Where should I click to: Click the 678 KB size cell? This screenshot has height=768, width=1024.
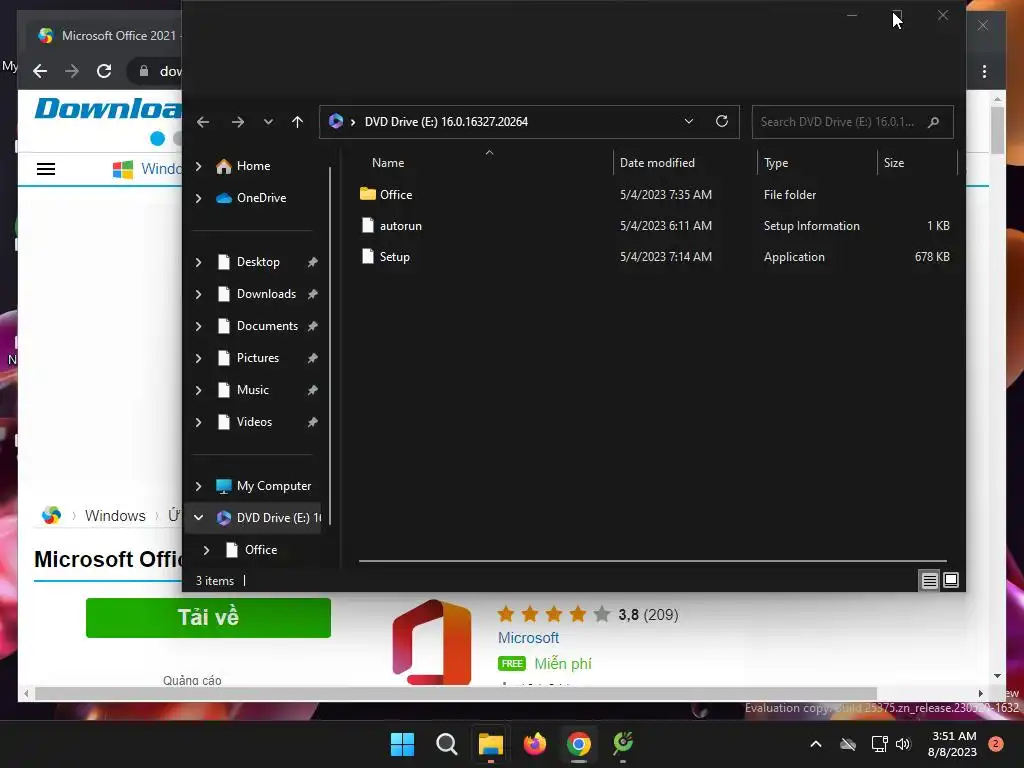point(932,257)
